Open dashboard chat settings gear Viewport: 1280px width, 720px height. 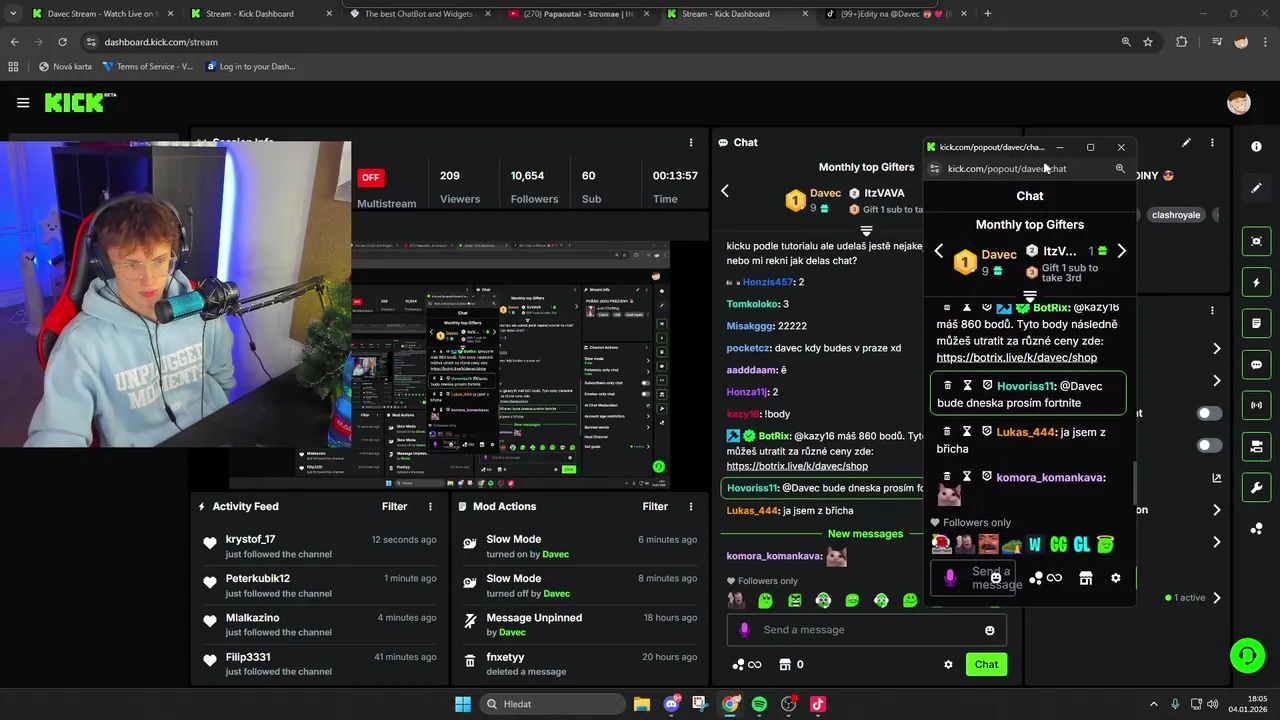coord(948,664)
